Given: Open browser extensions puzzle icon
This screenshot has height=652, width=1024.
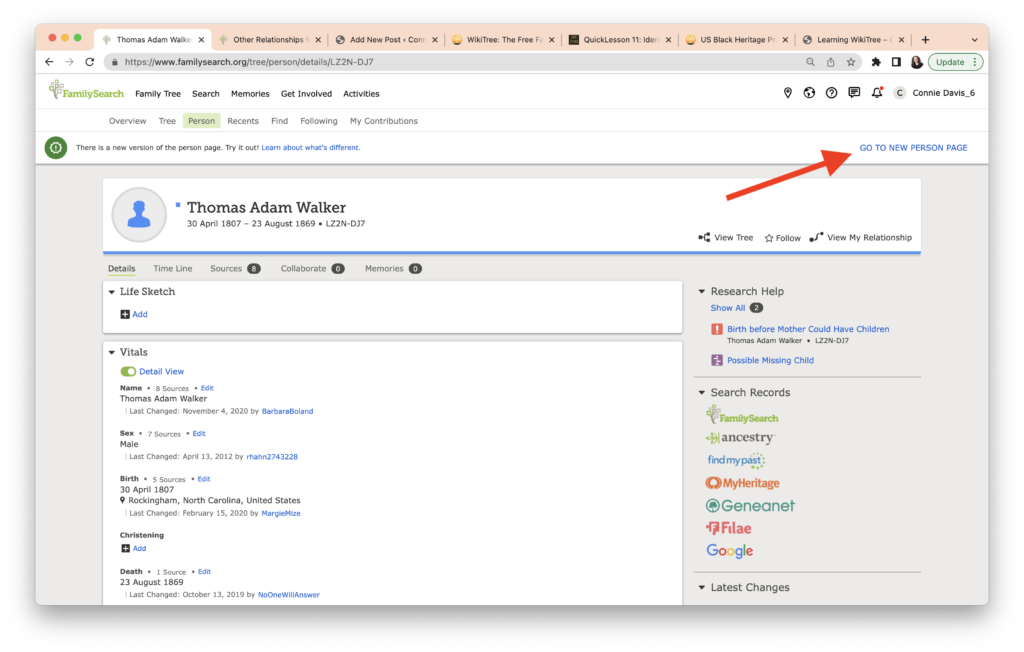Looking at the screenshot, I should (876, 62).
